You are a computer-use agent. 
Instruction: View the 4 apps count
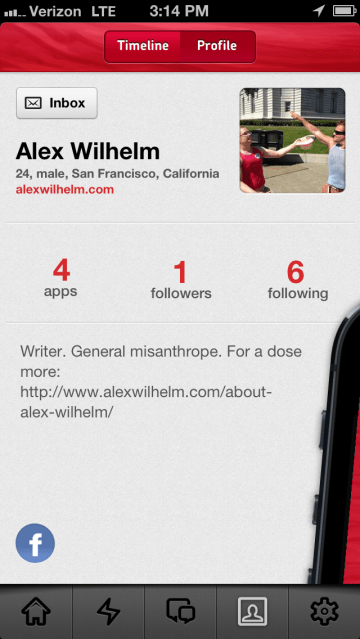[x=61, y=279]
